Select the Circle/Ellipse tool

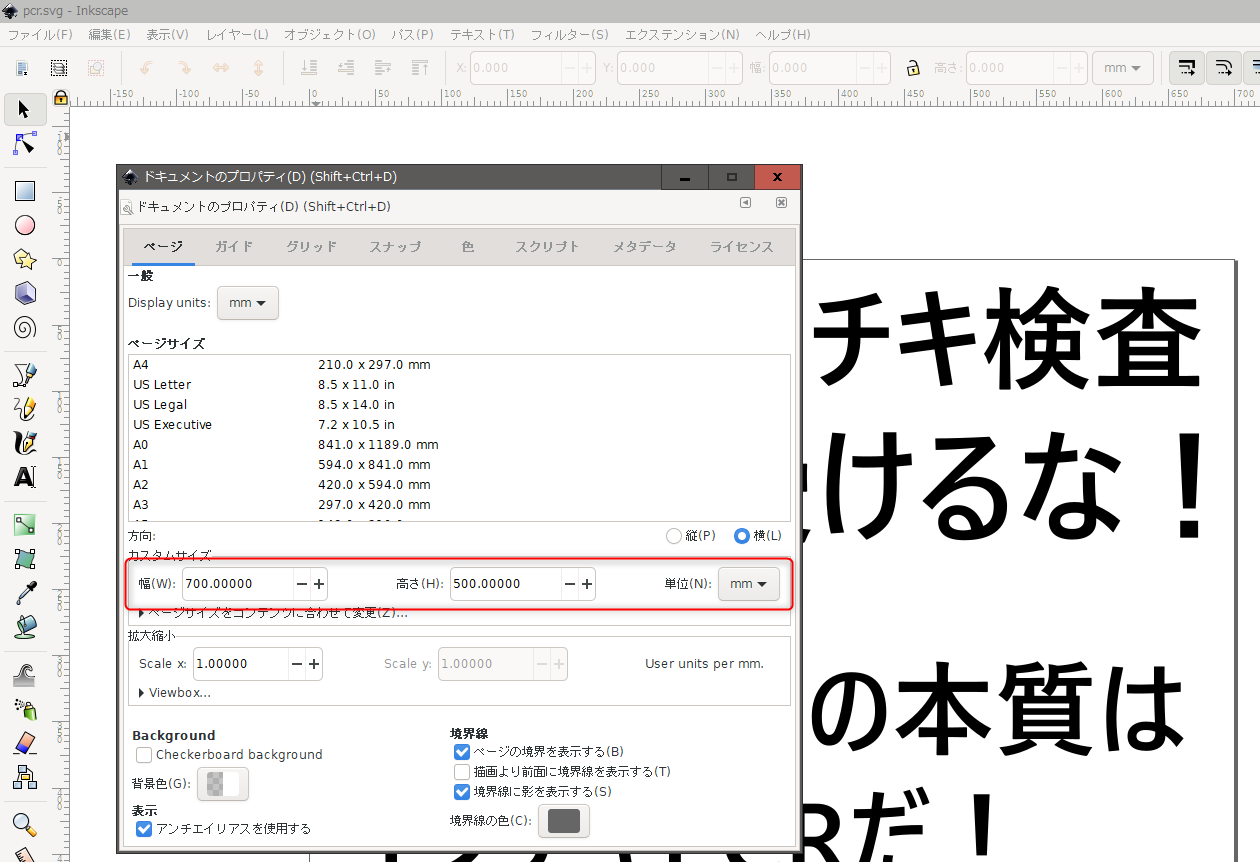click(25, 225)
